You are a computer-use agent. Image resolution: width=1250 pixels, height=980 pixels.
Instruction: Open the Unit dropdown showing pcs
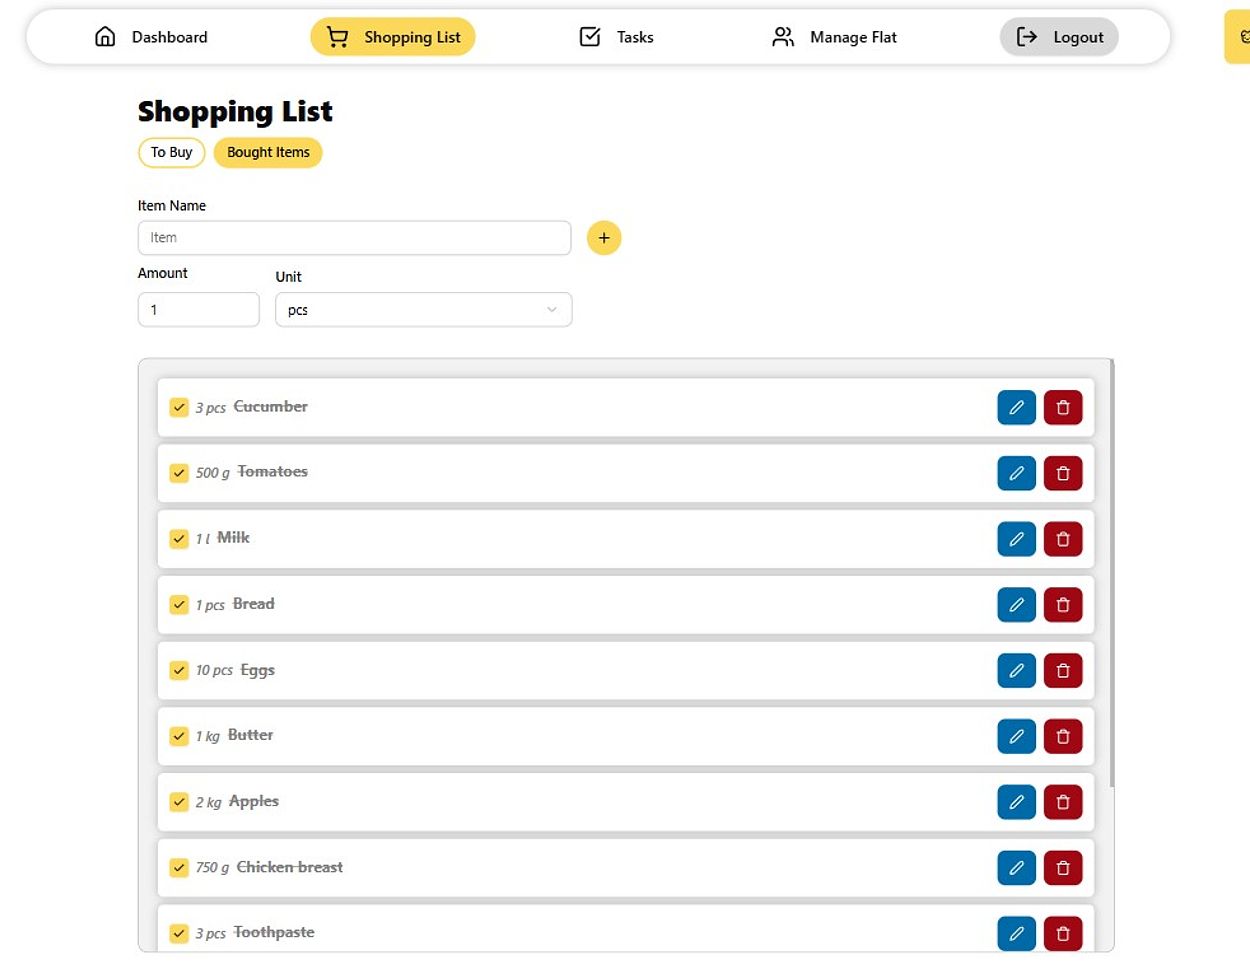423,310
